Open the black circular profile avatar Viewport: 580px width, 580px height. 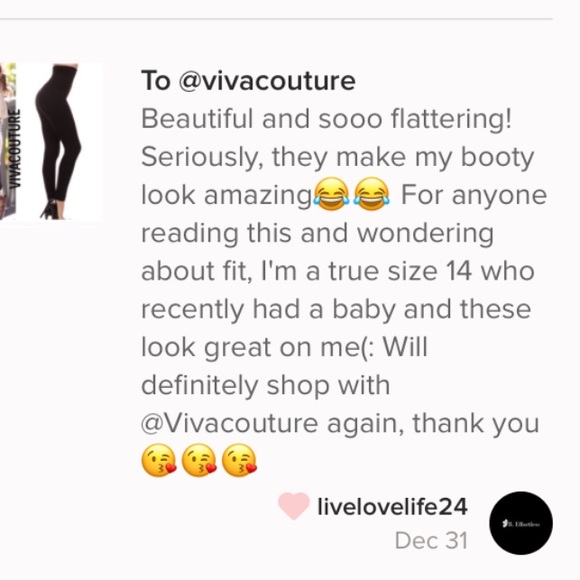[x=521, y=523]
